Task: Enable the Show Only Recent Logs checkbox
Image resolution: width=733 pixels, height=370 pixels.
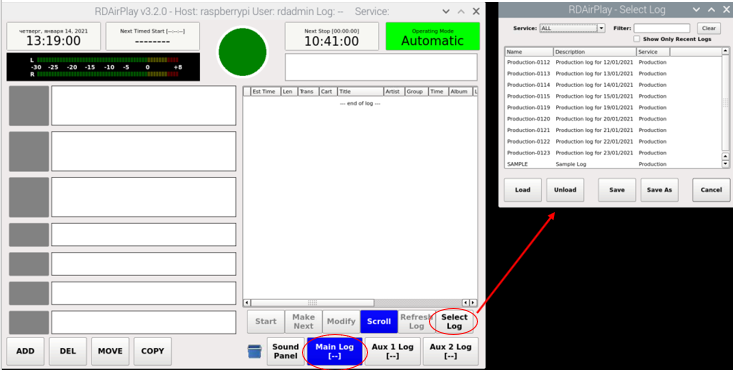Action: [637, 39]
